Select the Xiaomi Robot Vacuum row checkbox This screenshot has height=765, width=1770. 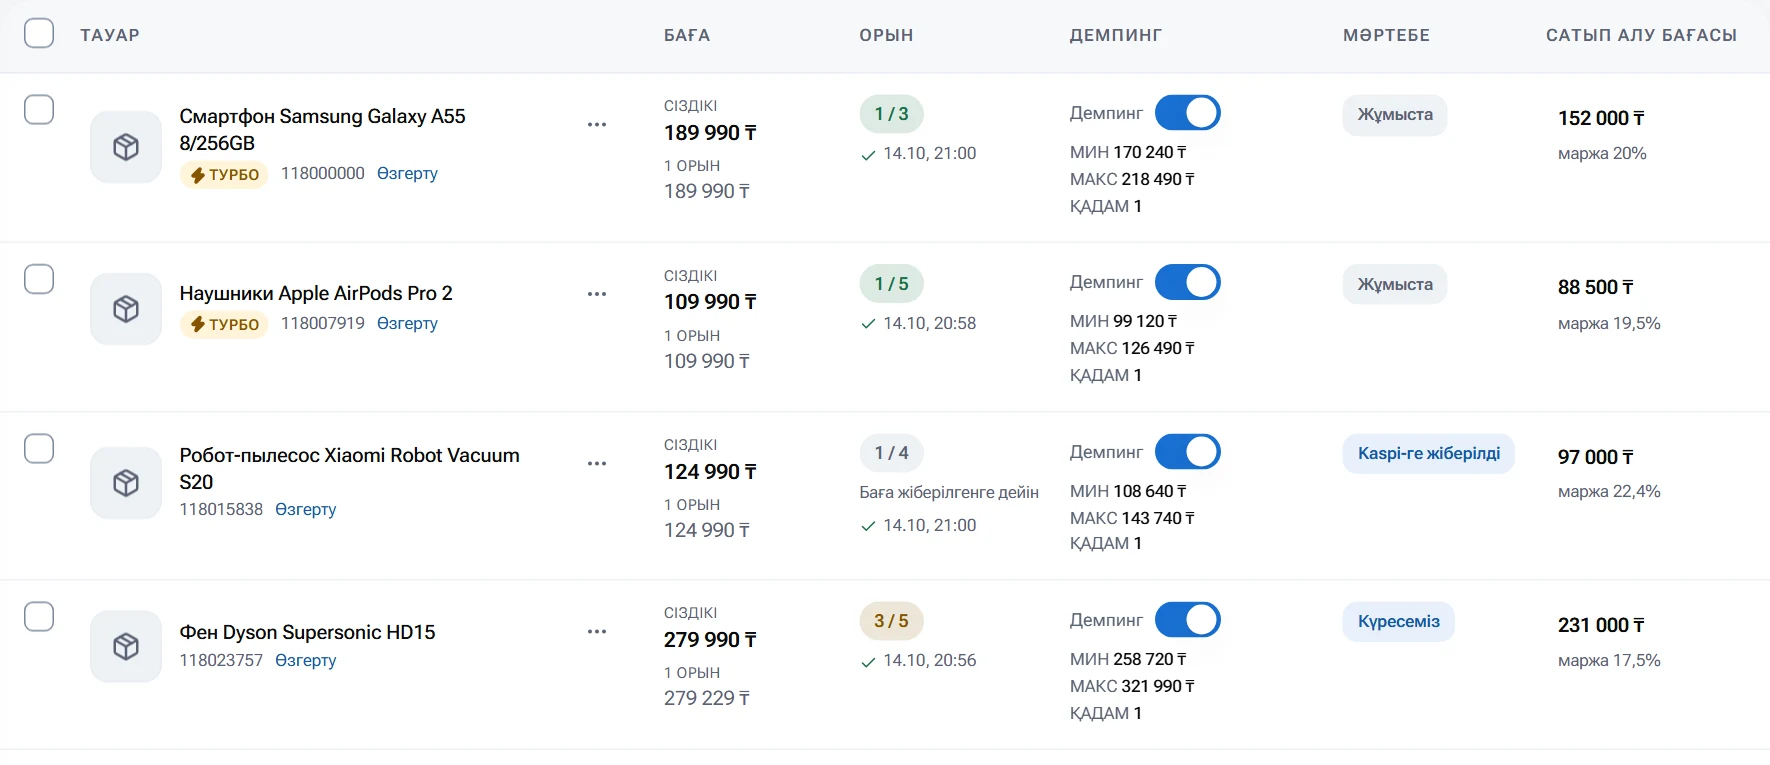pos(39,449)
